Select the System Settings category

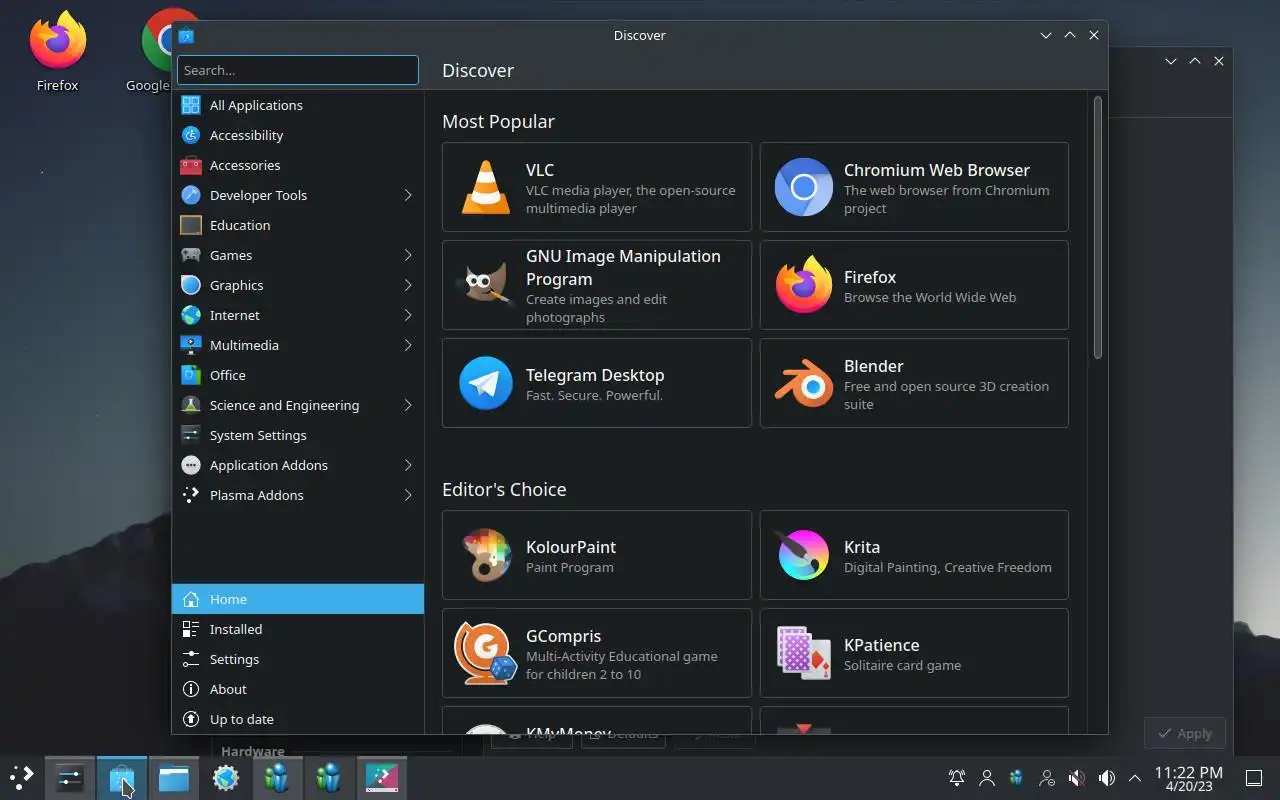(298, 435)
